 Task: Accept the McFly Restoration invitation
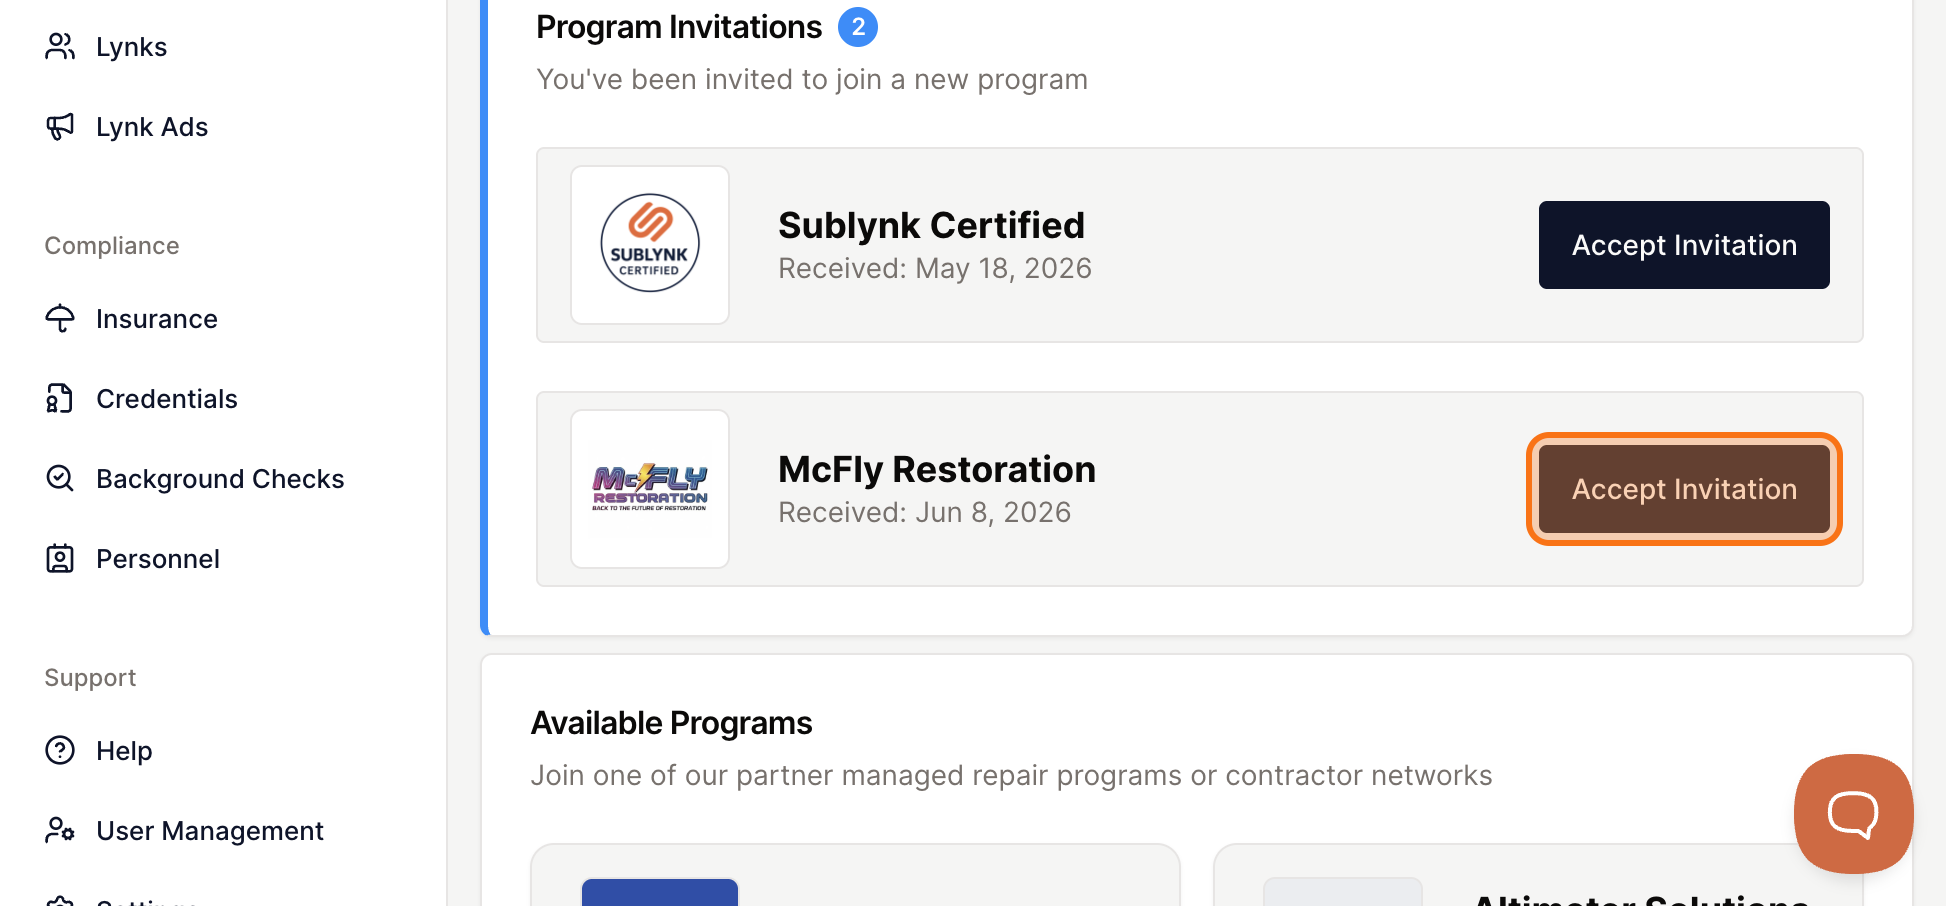point(1684,489)
